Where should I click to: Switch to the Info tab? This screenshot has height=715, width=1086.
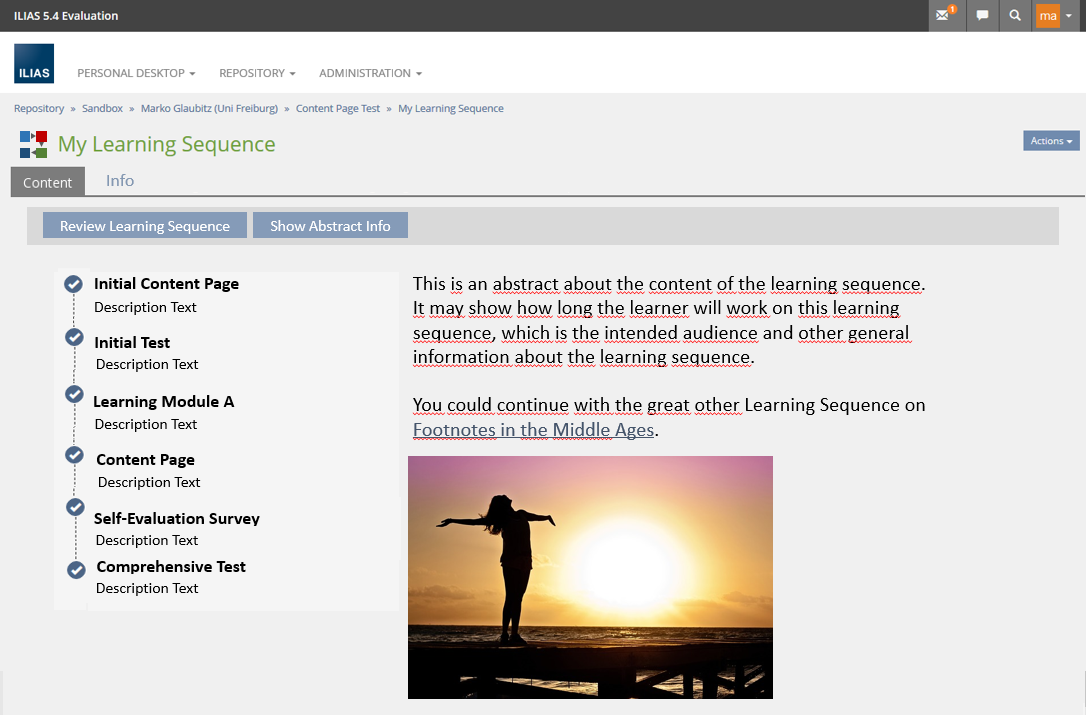[x=120, y=181]
